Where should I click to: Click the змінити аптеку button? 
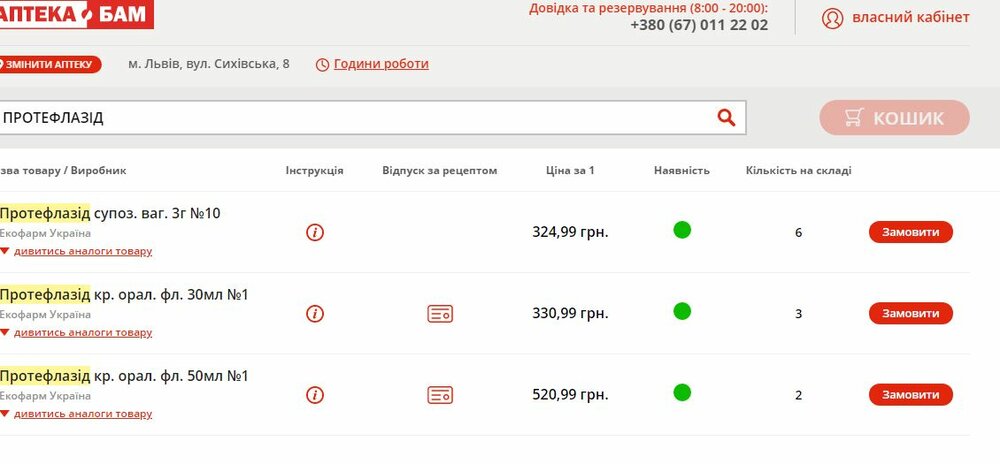tap(50, 64)
